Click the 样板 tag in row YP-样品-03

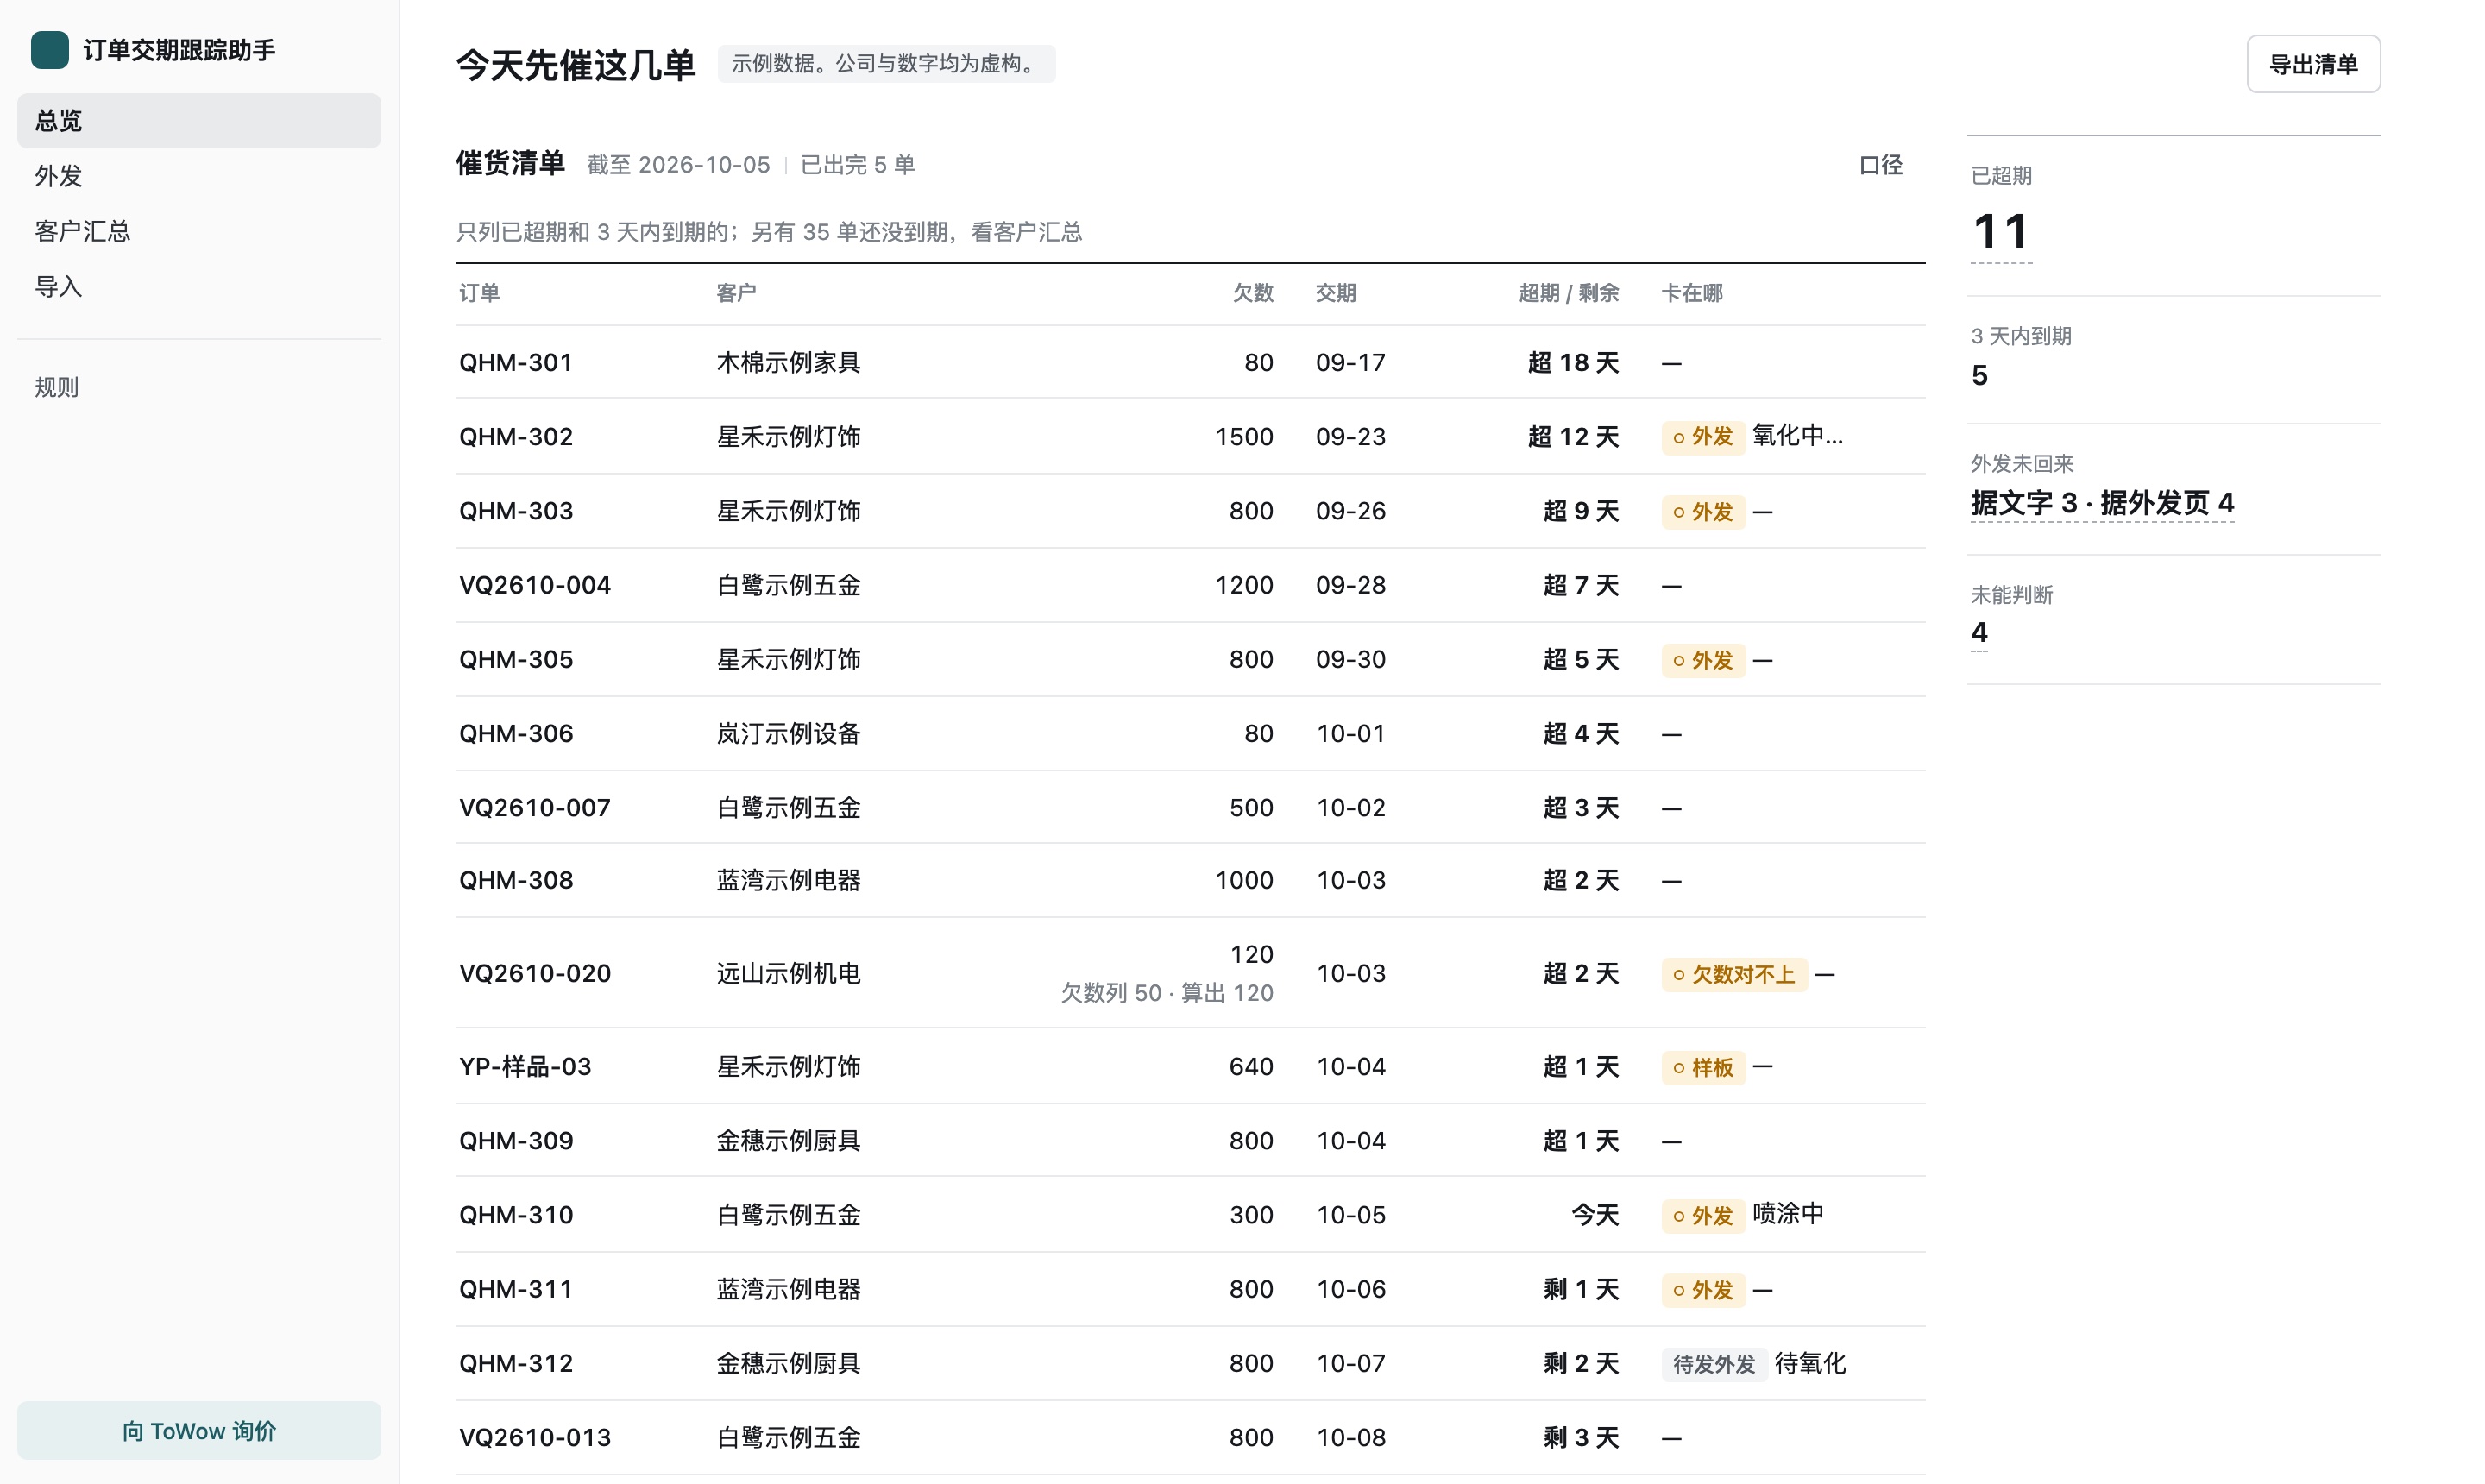(1703, 1067)
